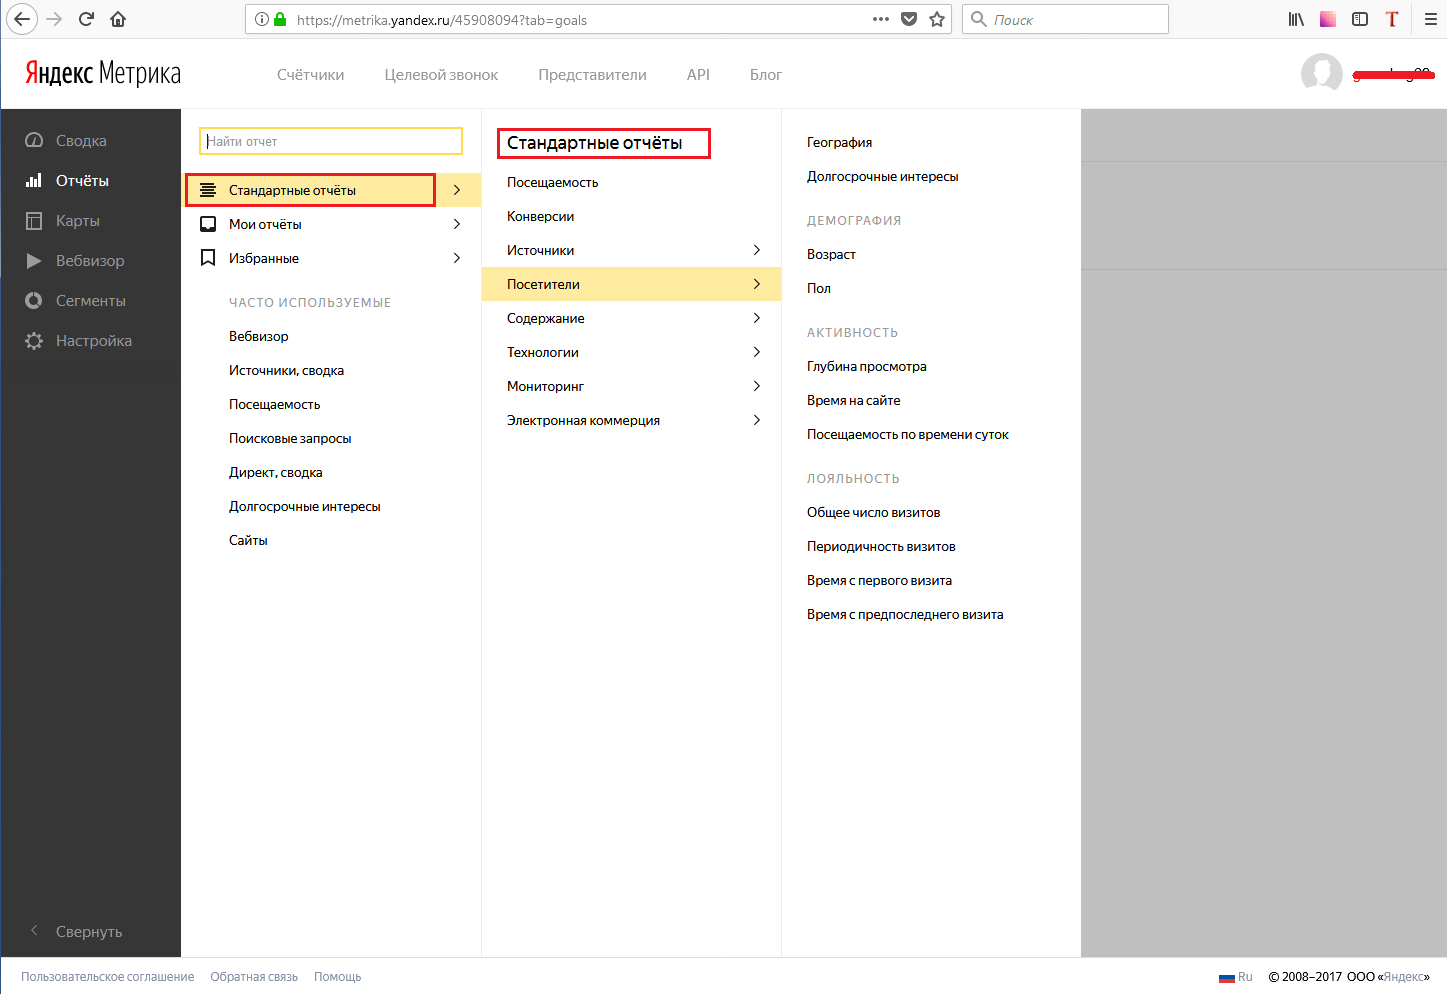Open the page actions three-dots menu
Image resolution: width=1447 pixels, height=994 pixels.
point(881,19)
